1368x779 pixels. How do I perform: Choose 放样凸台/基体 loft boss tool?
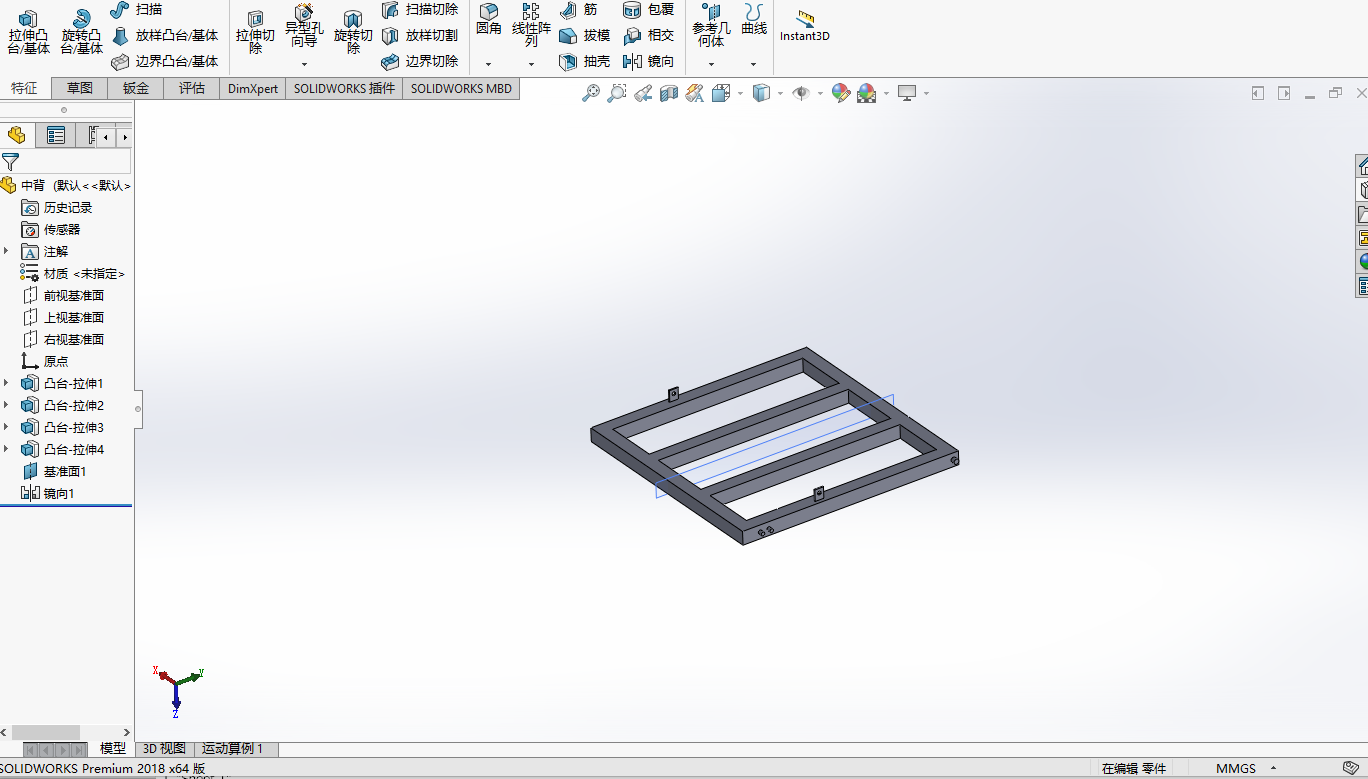(164, 35)
